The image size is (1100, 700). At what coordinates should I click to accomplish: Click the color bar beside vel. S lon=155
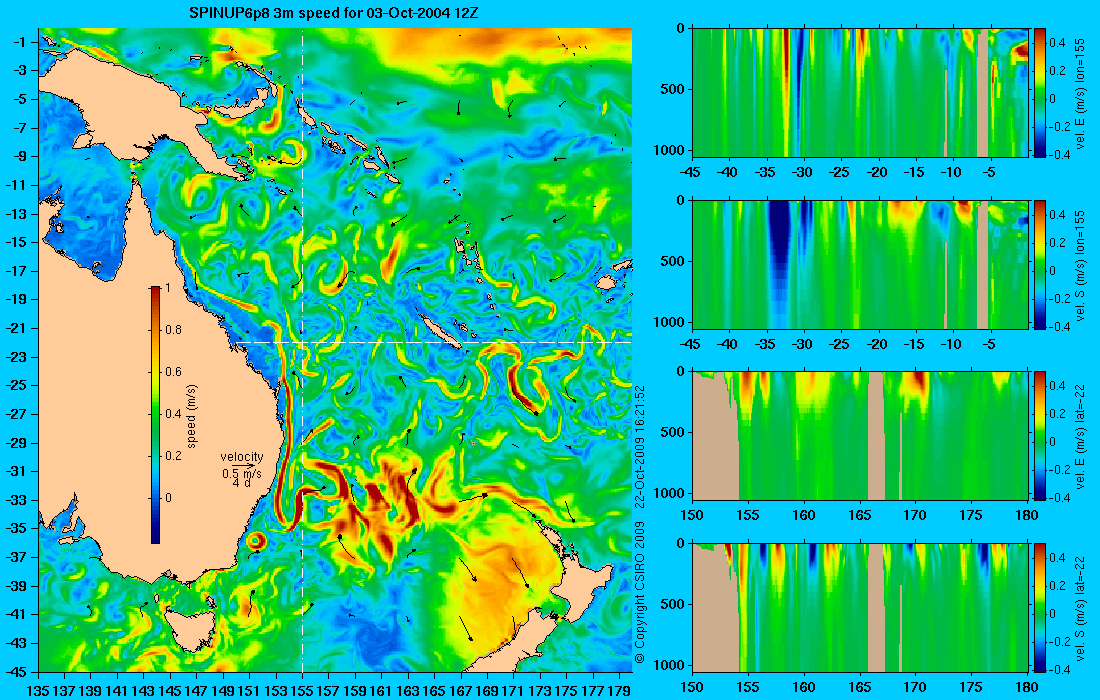[1040, 264]
